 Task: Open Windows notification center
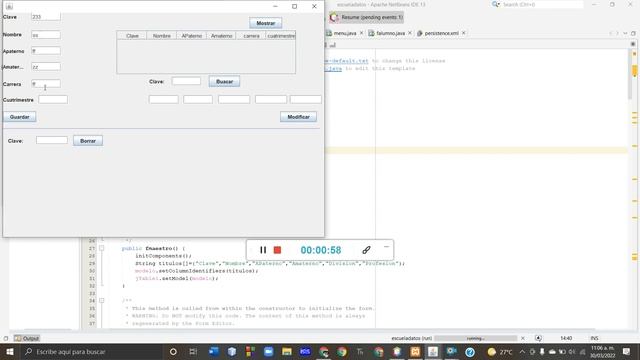coord(627,351)
